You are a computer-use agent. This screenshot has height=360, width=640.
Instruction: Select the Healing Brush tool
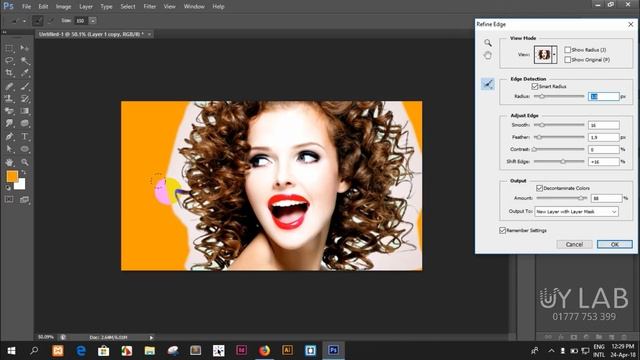click(x=9, y=86)
